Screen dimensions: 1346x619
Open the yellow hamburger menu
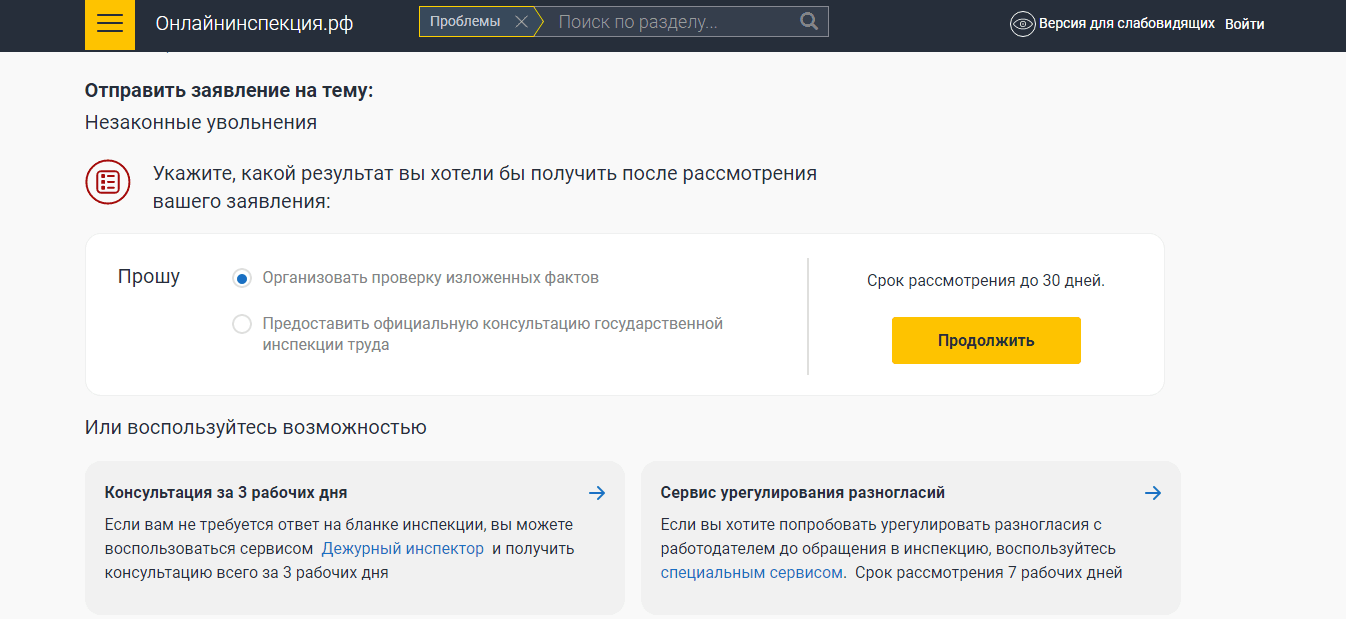click(x=109, y=24)
